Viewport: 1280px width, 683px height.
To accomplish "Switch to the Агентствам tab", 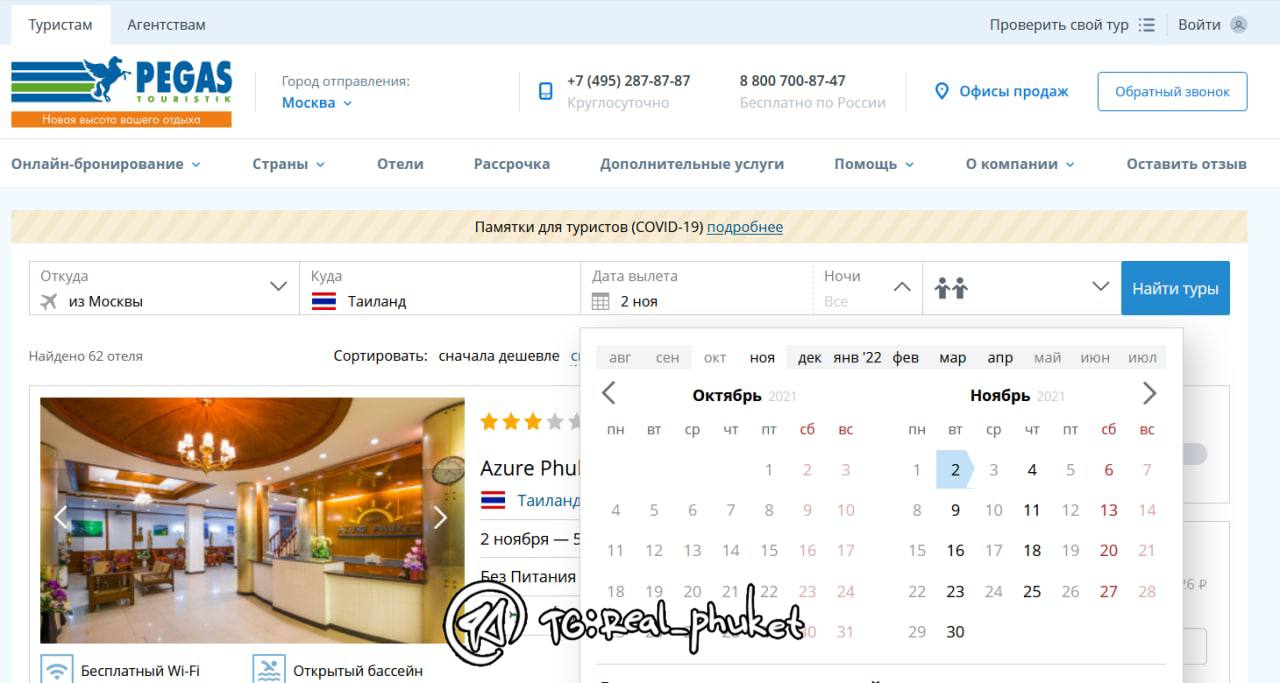I will click(x=166, y=25).
